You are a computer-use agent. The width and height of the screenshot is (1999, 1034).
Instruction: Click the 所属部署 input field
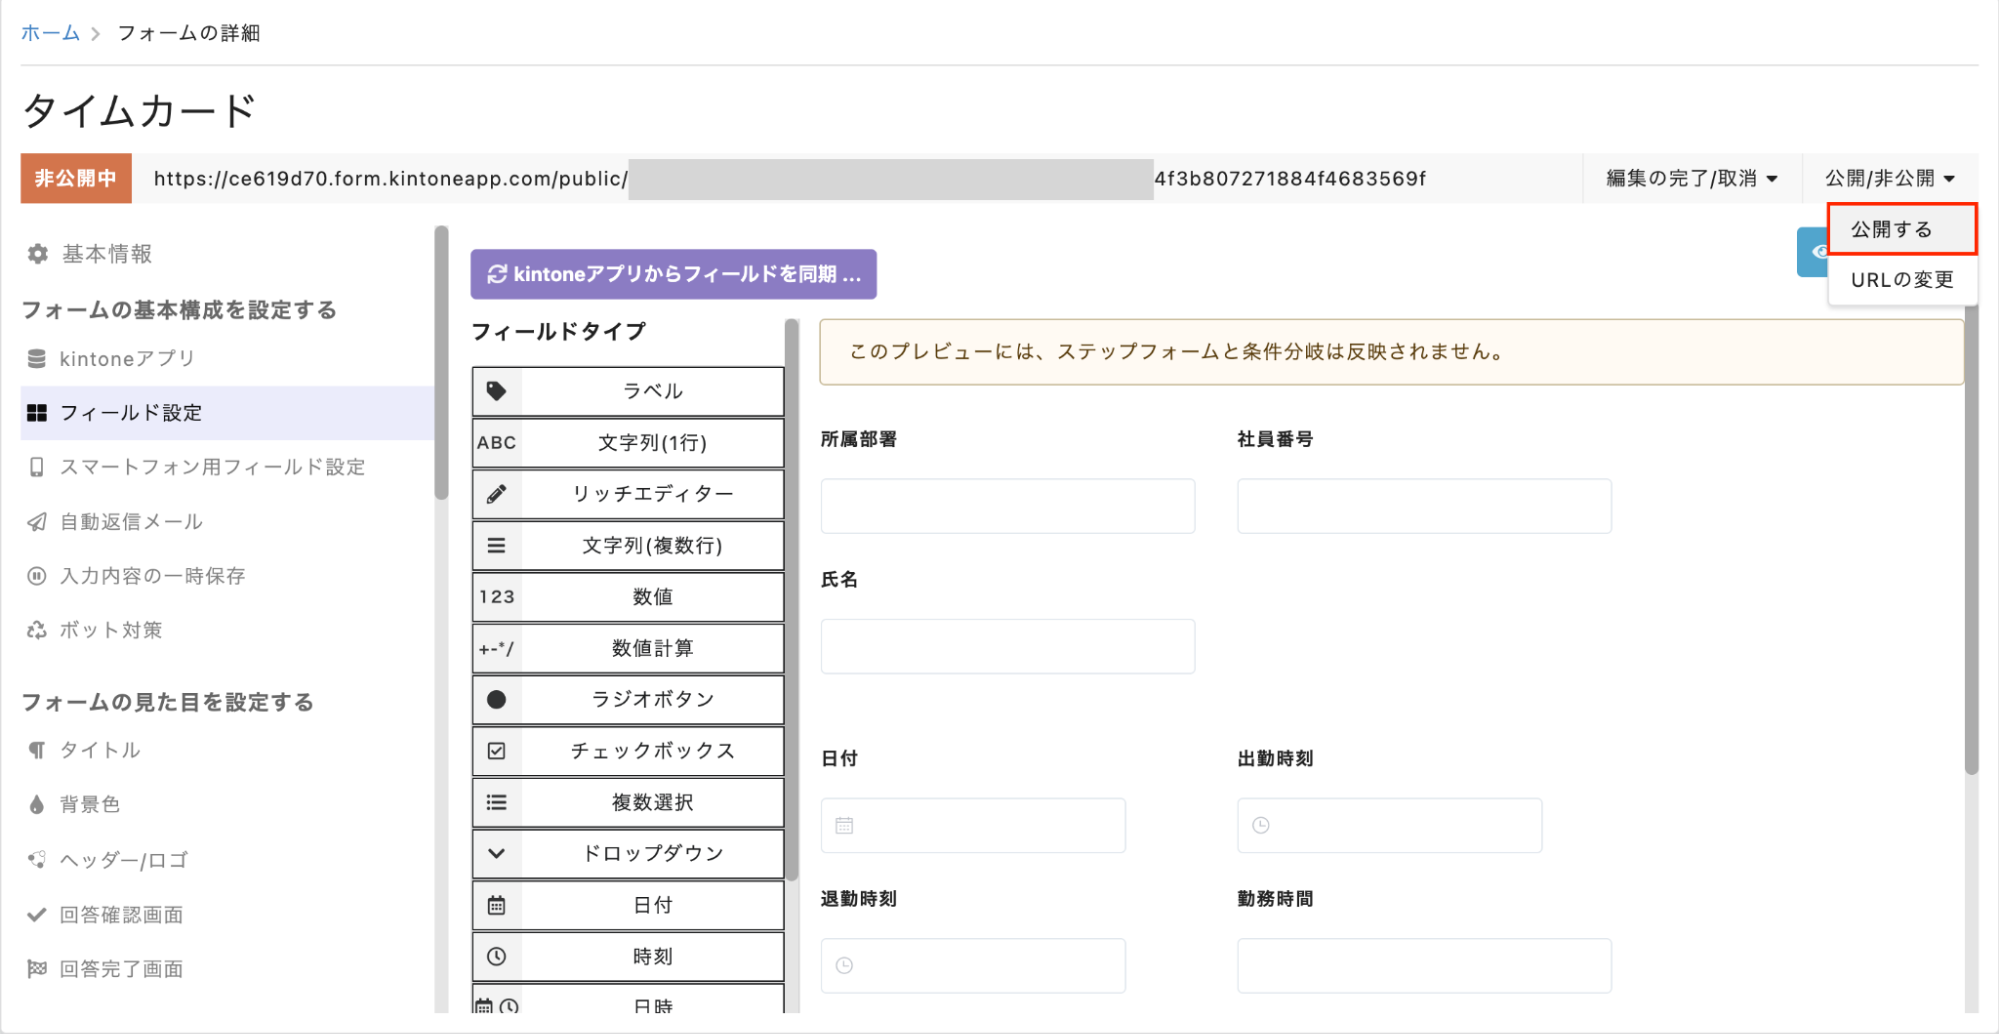point(1007,506)
